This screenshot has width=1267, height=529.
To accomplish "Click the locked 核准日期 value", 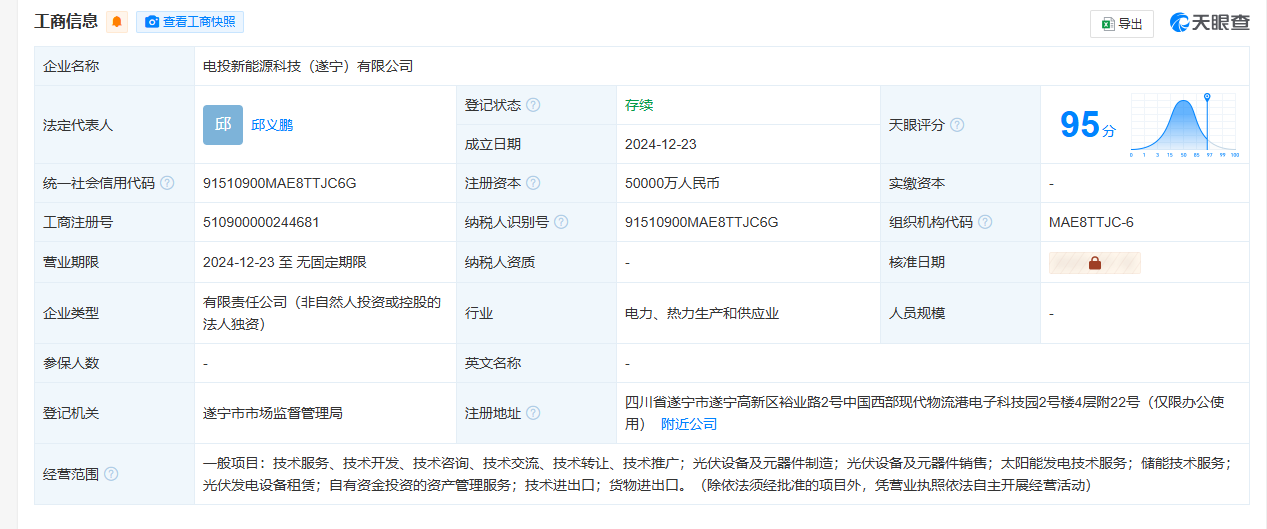I will [x=1094, y=263].
